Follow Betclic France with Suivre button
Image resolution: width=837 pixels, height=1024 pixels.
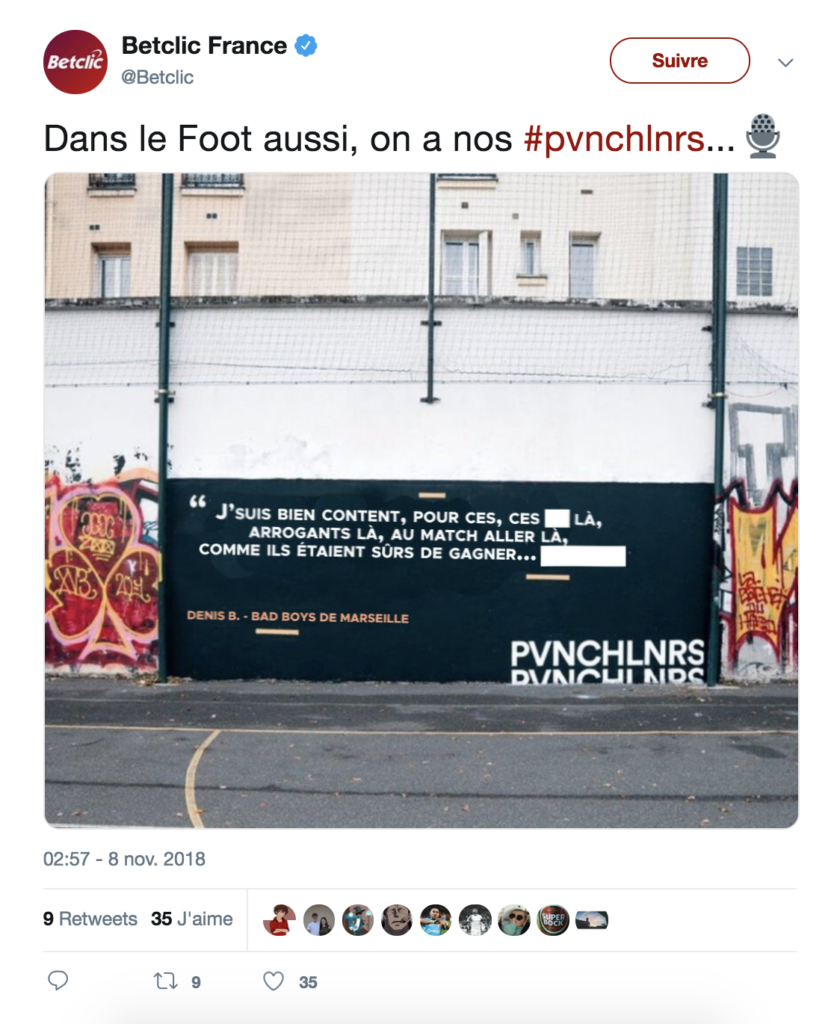[680, 61]
